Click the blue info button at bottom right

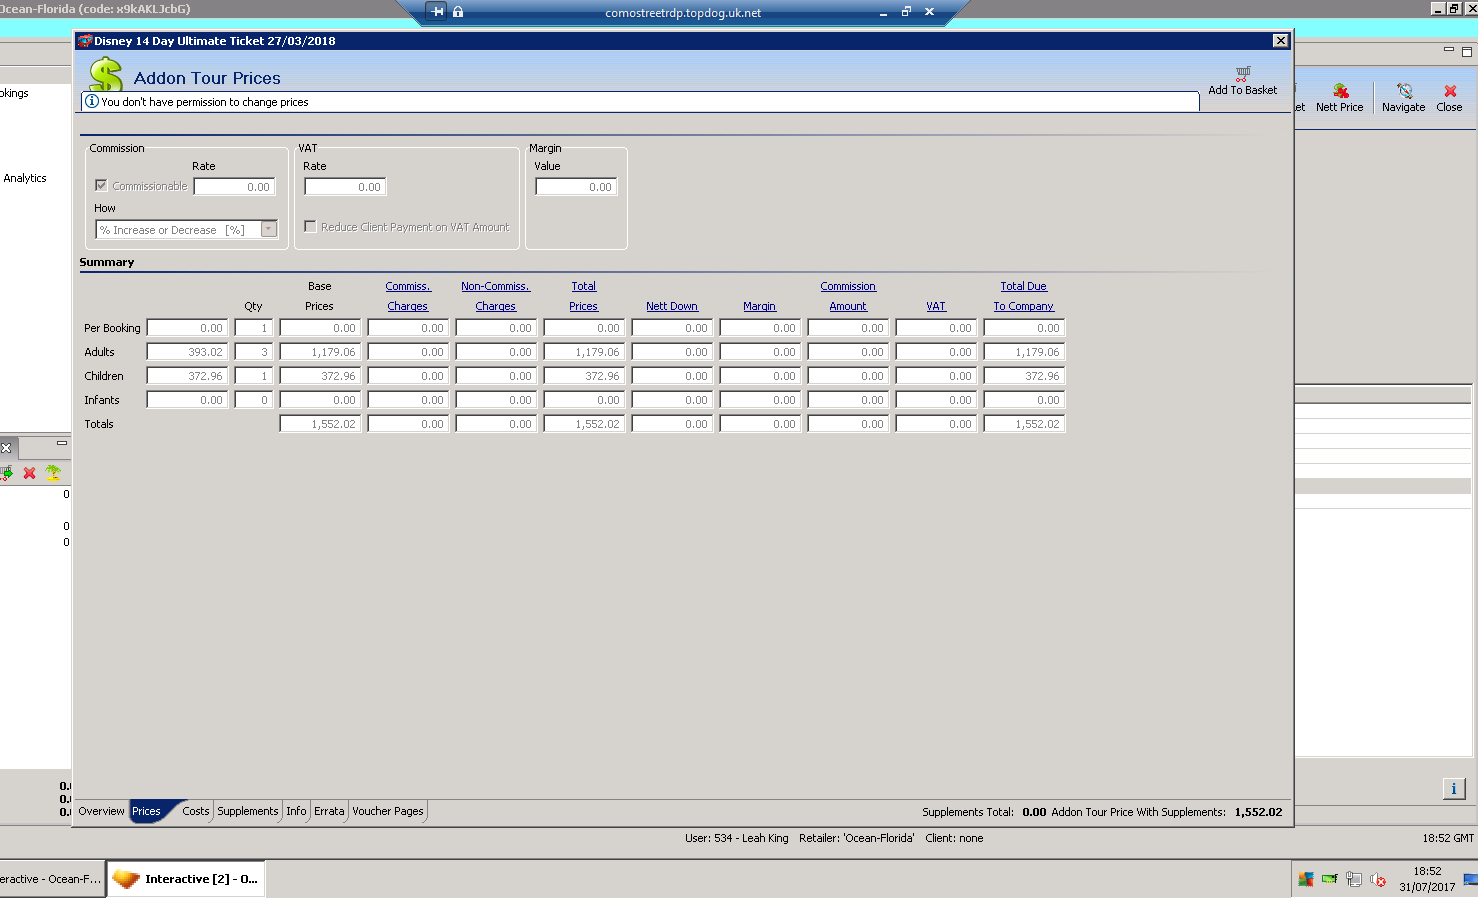click(x=1454, y=788)
